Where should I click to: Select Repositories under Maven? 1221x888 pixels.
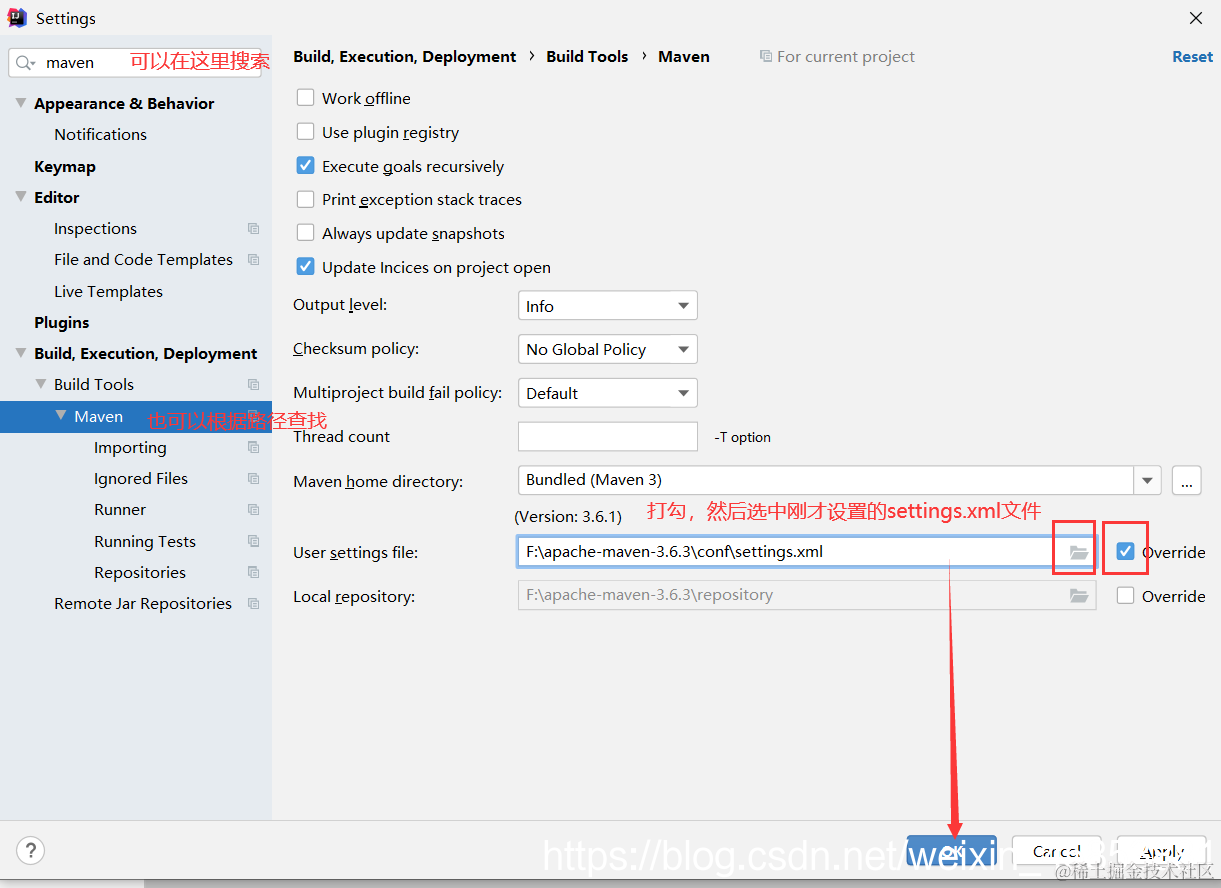click(x=140, y=572)
